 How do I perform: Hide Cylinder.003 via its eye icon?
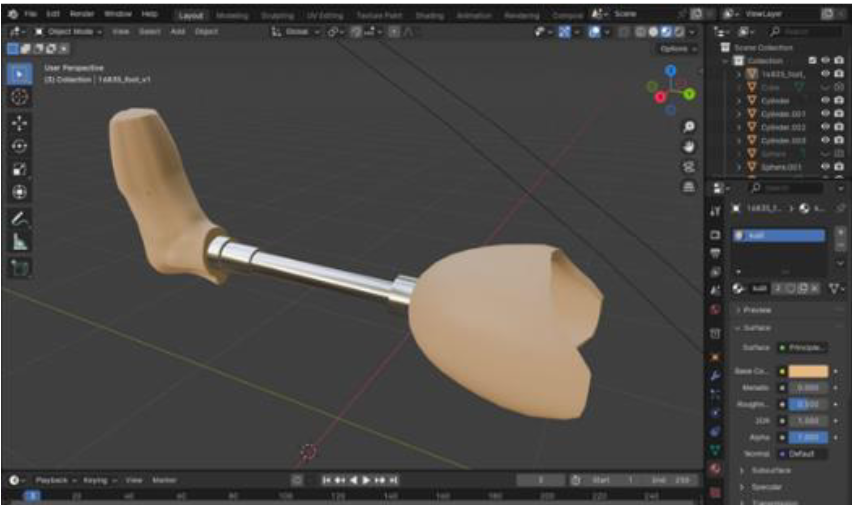825,140
